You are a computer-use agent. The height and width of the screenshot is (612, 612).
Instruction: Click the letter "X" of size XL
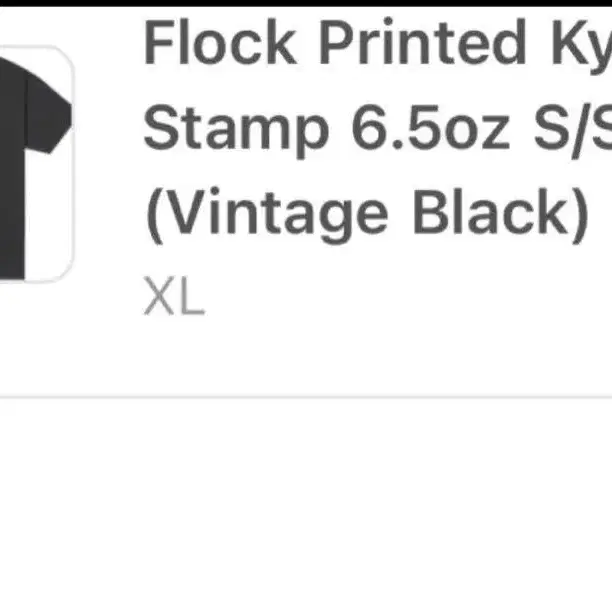click(159, 295)
